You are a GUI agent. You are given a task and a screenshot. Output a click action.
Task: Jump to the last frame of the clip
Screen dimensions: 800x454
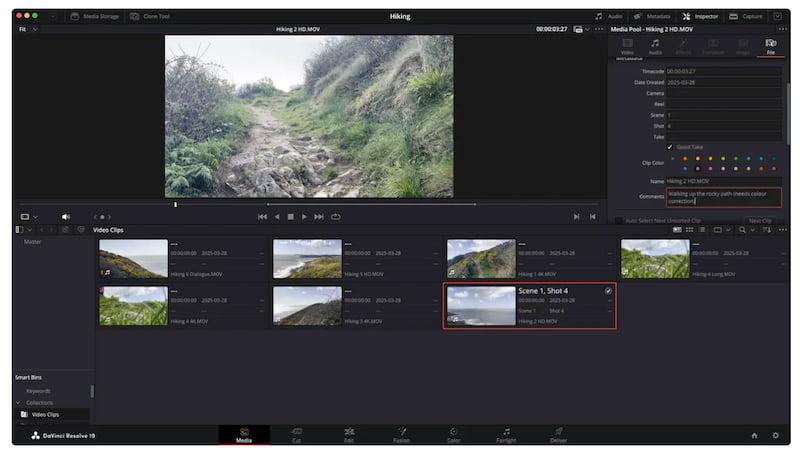(x=319, y=217)
